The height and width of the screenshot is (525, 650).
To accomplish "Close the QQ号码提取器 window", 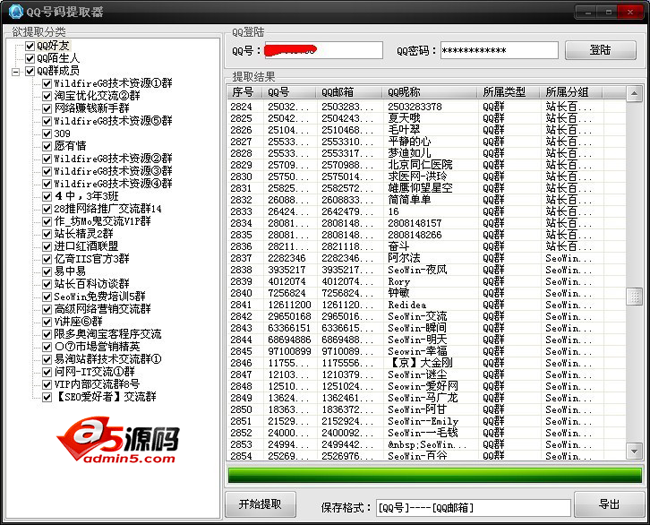I will click(x=630, y=12).
